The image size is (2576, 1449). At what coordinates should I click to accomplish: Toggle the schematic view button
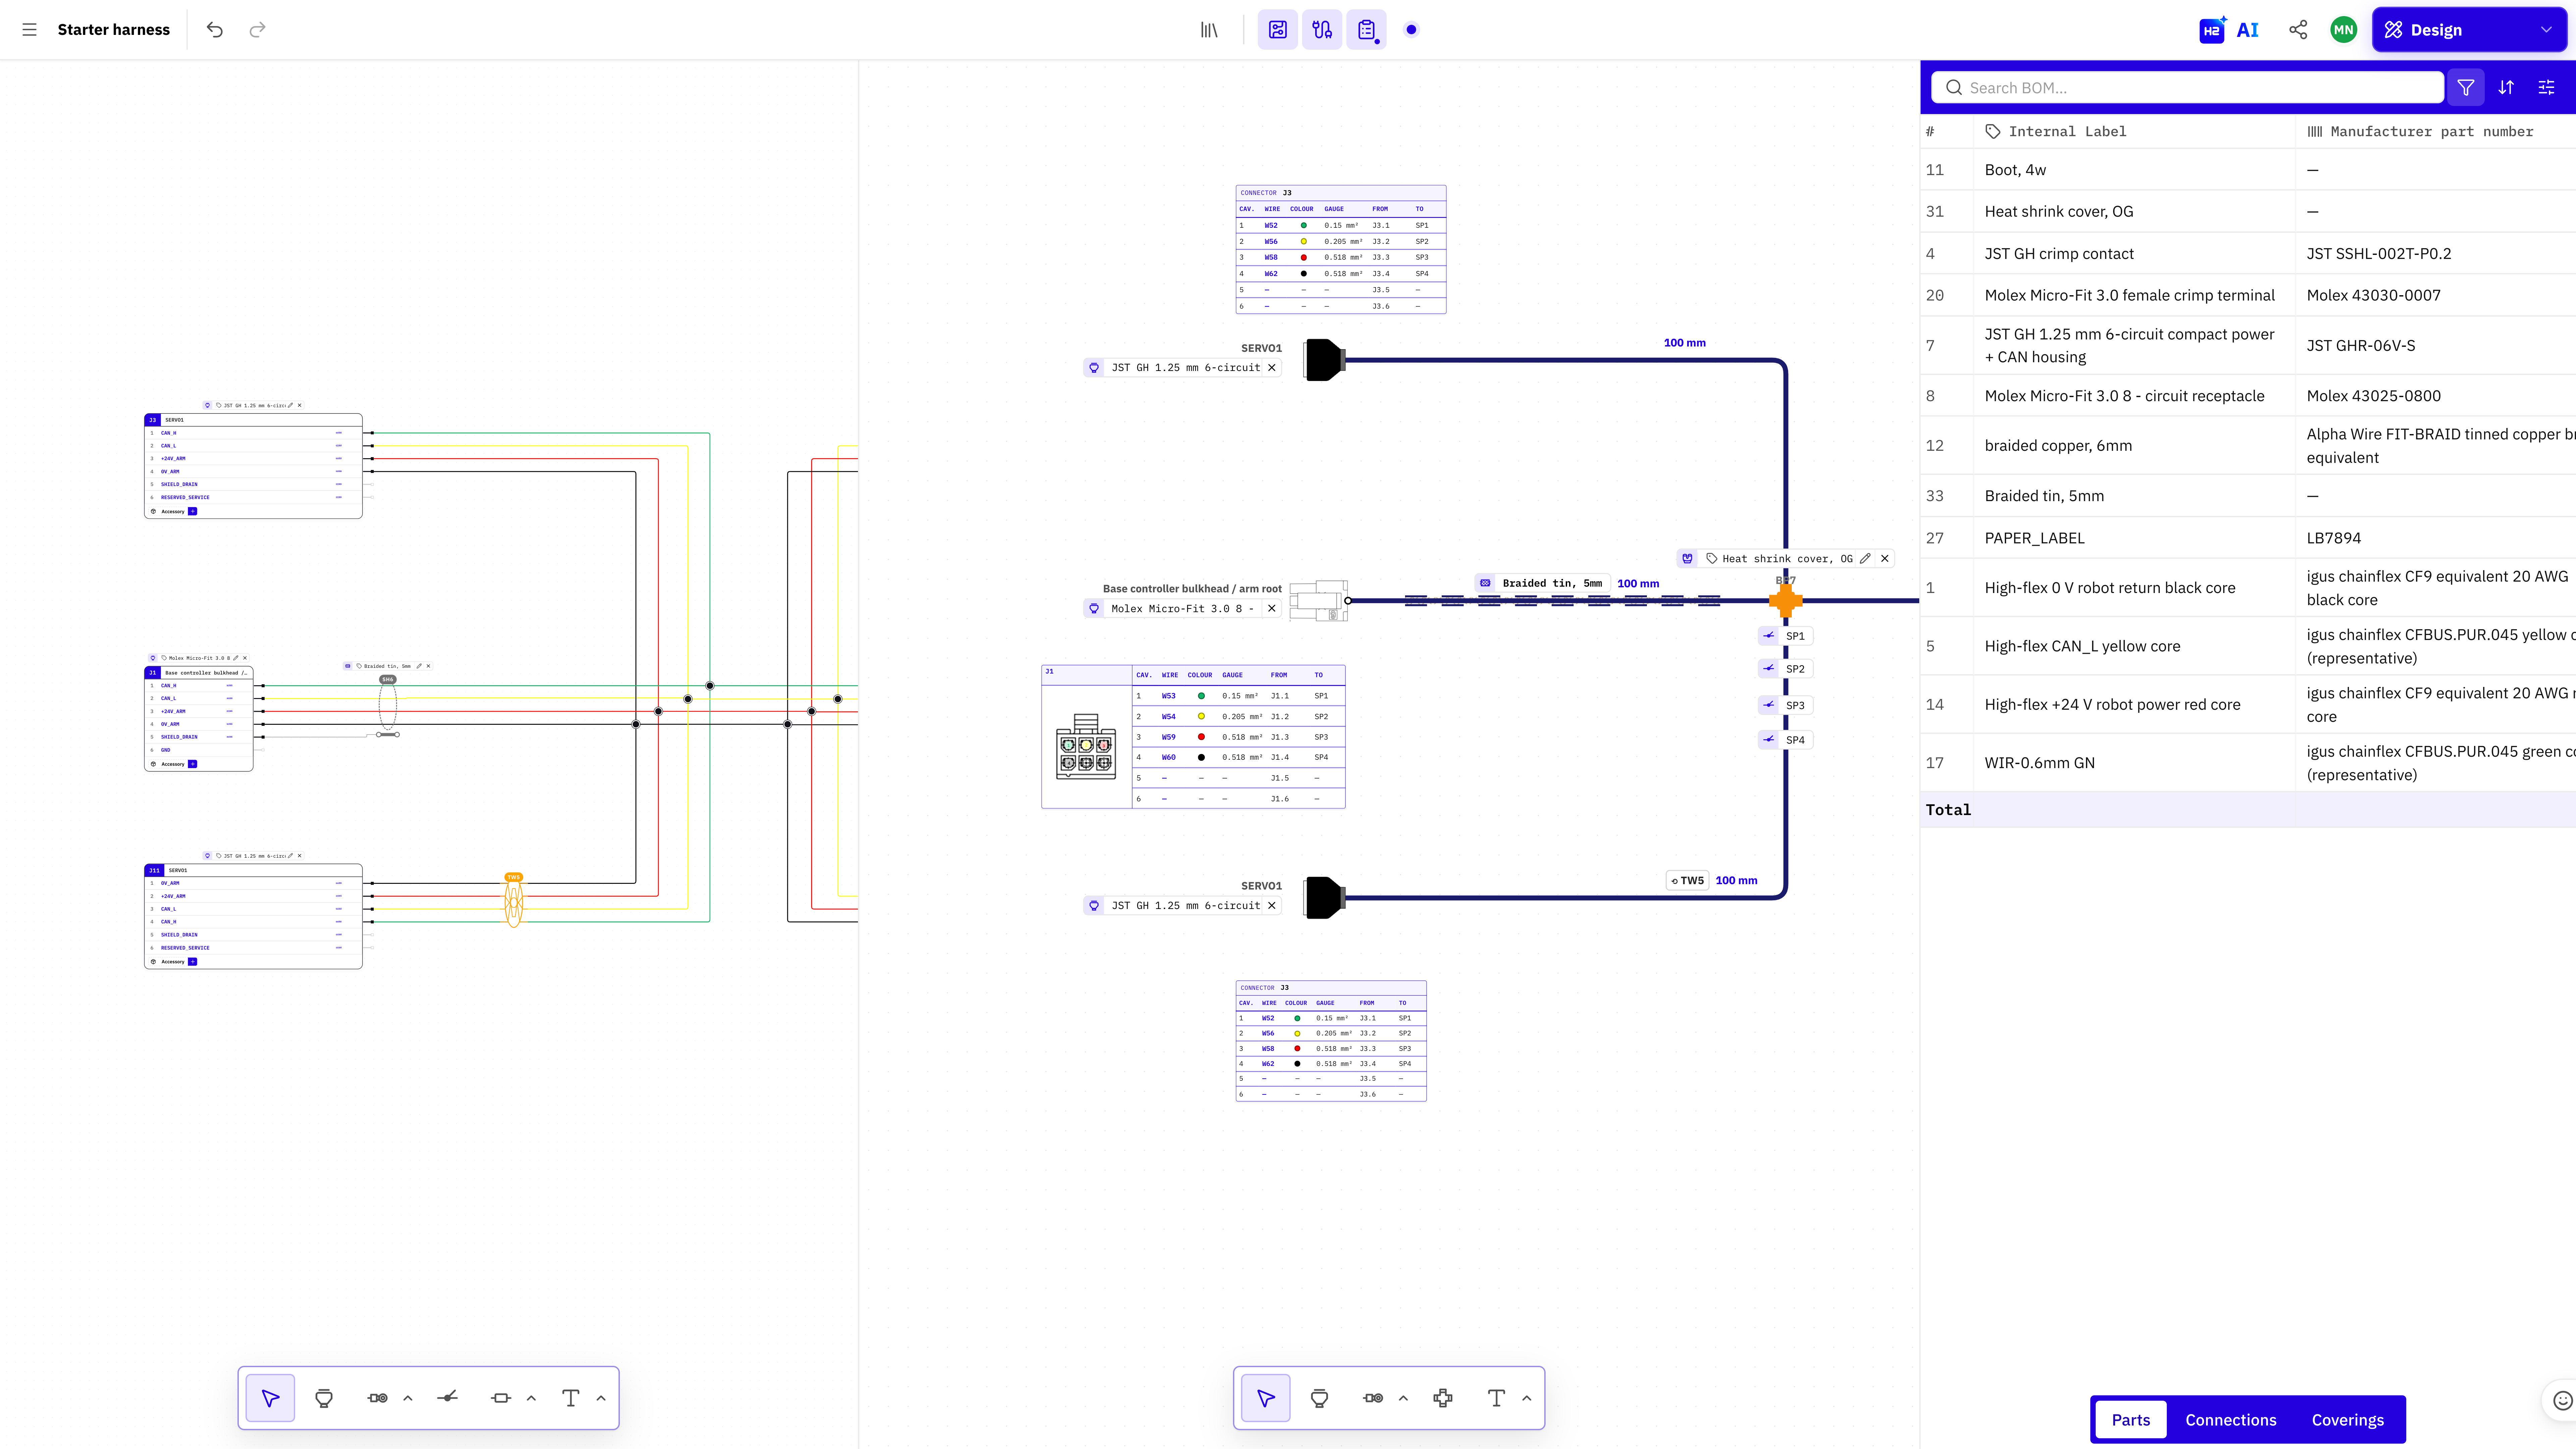coord(1278,30)
